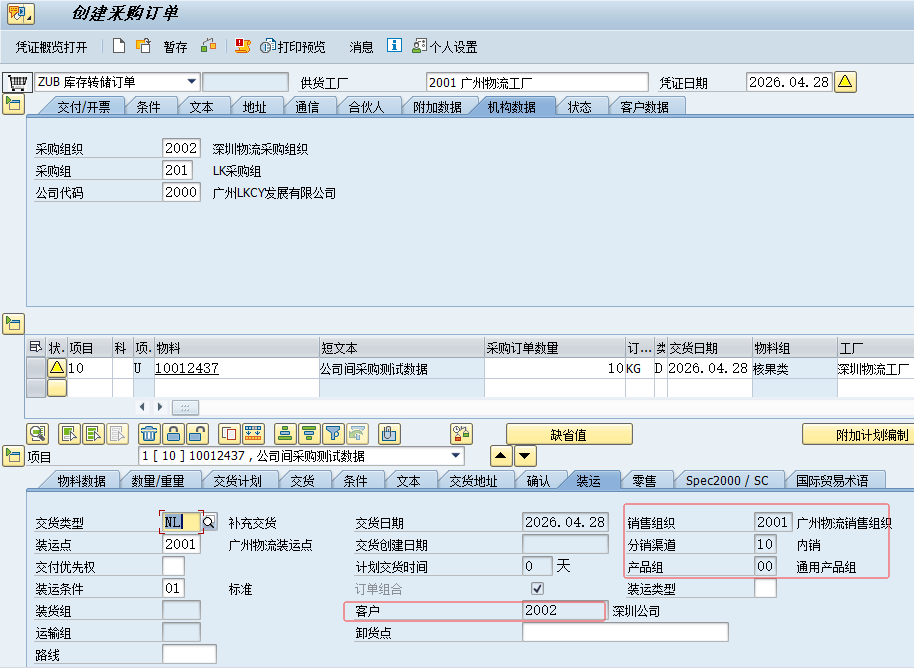Click the funnel filter icon in item toolbar
The height and width of the screenshot is (671, 914).
[x=333, y=434]
